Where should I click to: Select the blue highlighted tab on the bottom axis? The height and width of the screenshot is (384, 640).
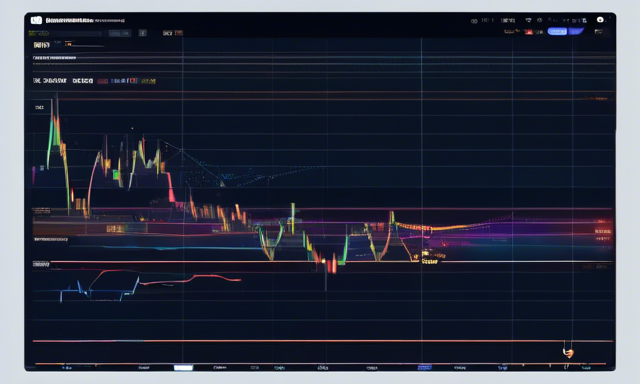424,368
